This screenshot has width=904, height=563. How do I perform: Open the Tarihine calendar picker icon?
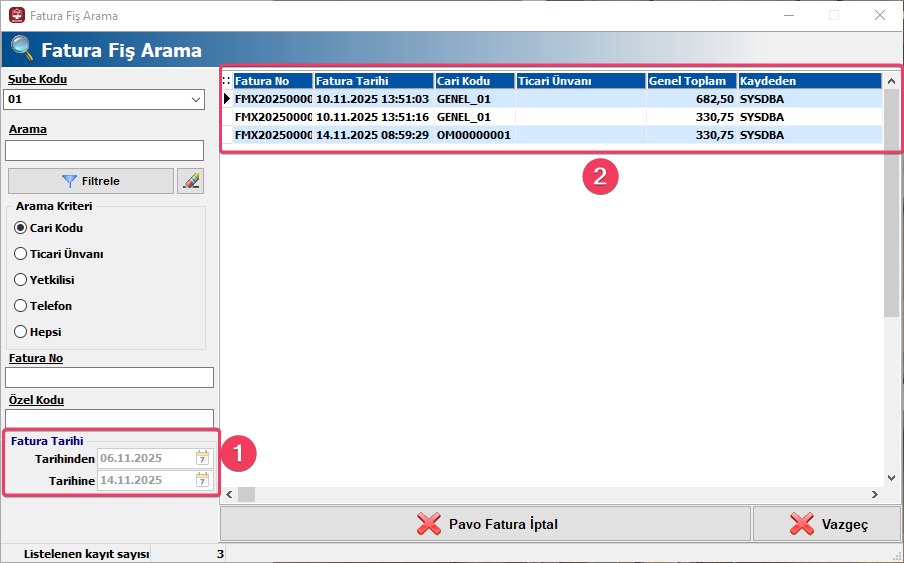pos(202,480)
